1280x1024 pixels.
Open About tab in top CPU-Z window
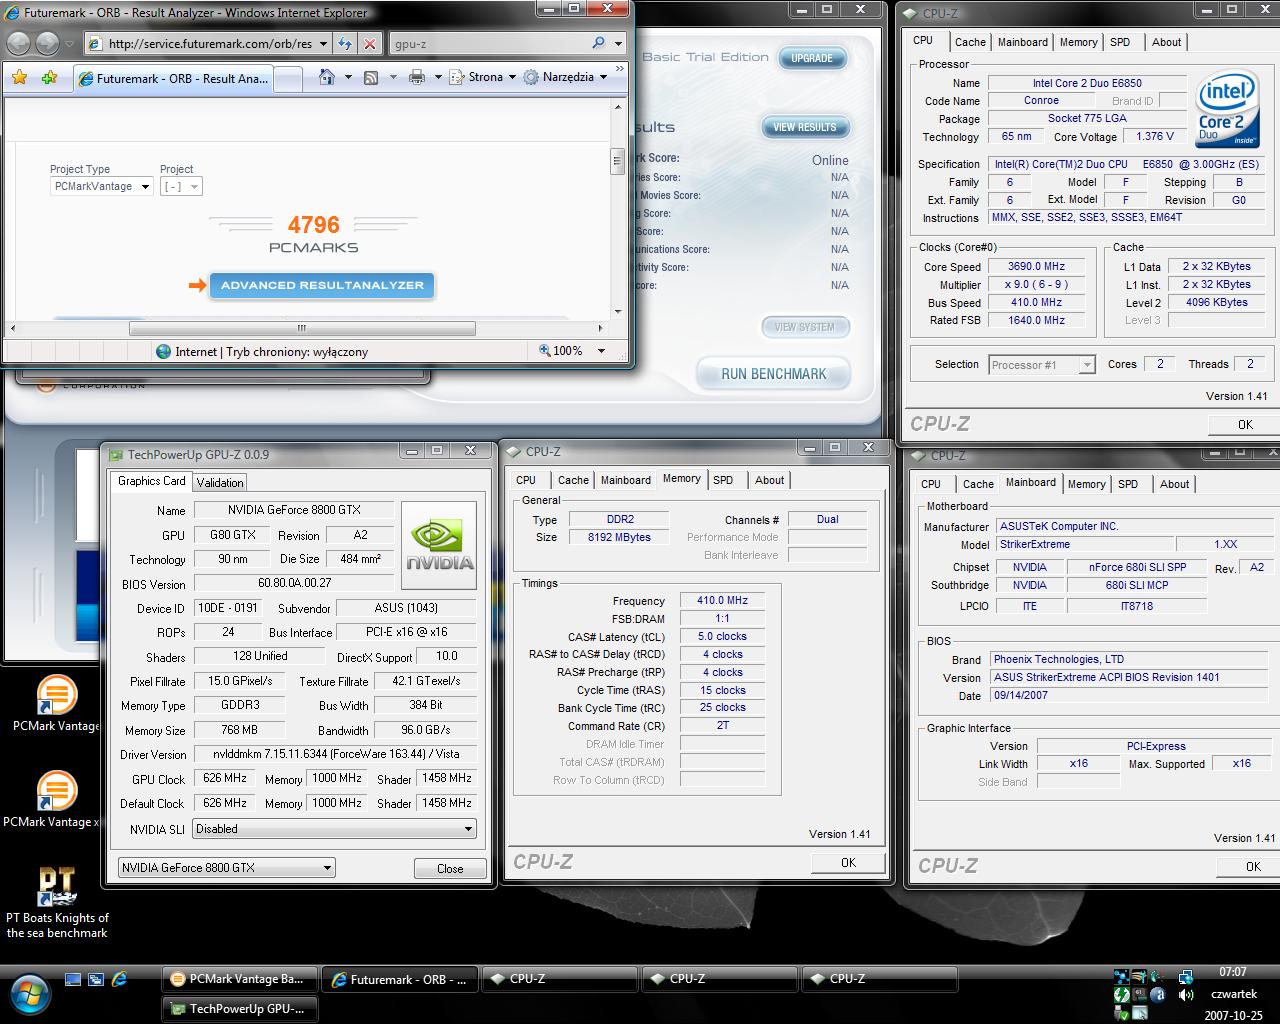(1166, 42)
